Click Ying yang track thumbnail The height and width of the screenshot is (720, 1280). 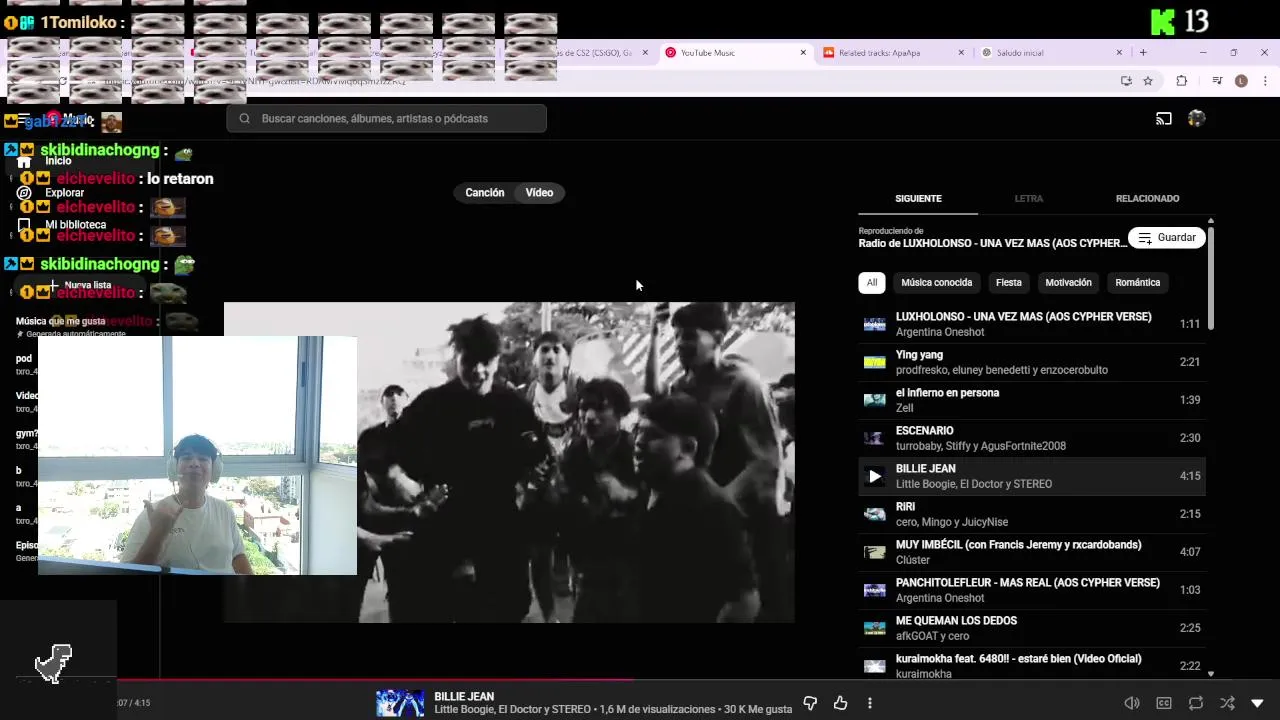(875, 362)
